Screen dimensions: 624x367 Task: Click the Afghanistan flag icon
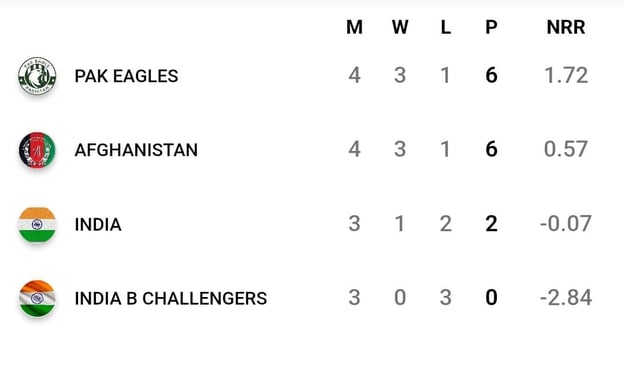click(x=37, y=150)
